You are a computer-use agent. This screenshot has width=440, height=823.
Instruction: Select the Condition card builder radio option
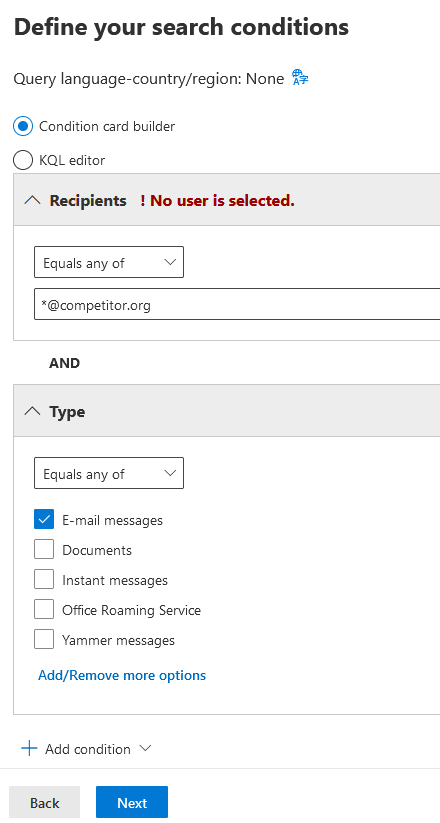coord(23,126)
